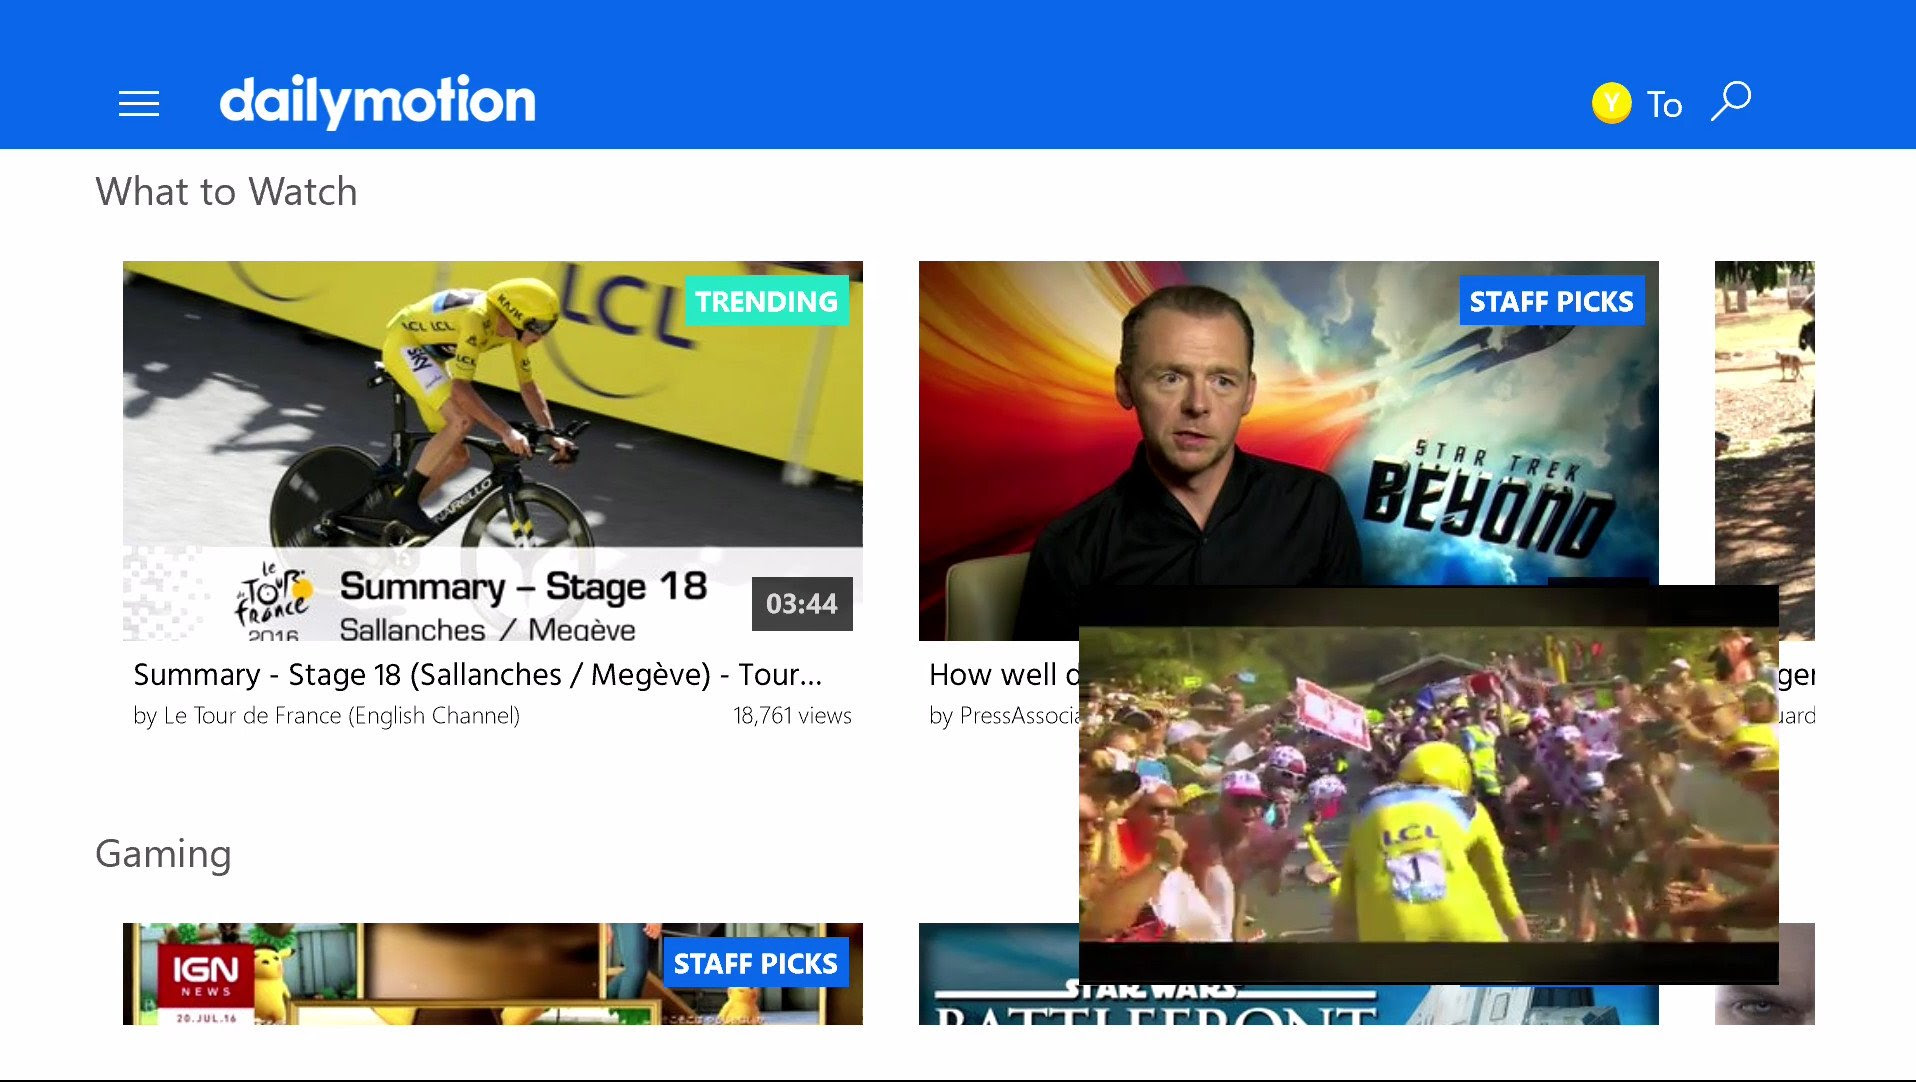Click the floating mini player video
The height and width of the screenshot is (1082, 1916).
click(x=1428, y=785)
